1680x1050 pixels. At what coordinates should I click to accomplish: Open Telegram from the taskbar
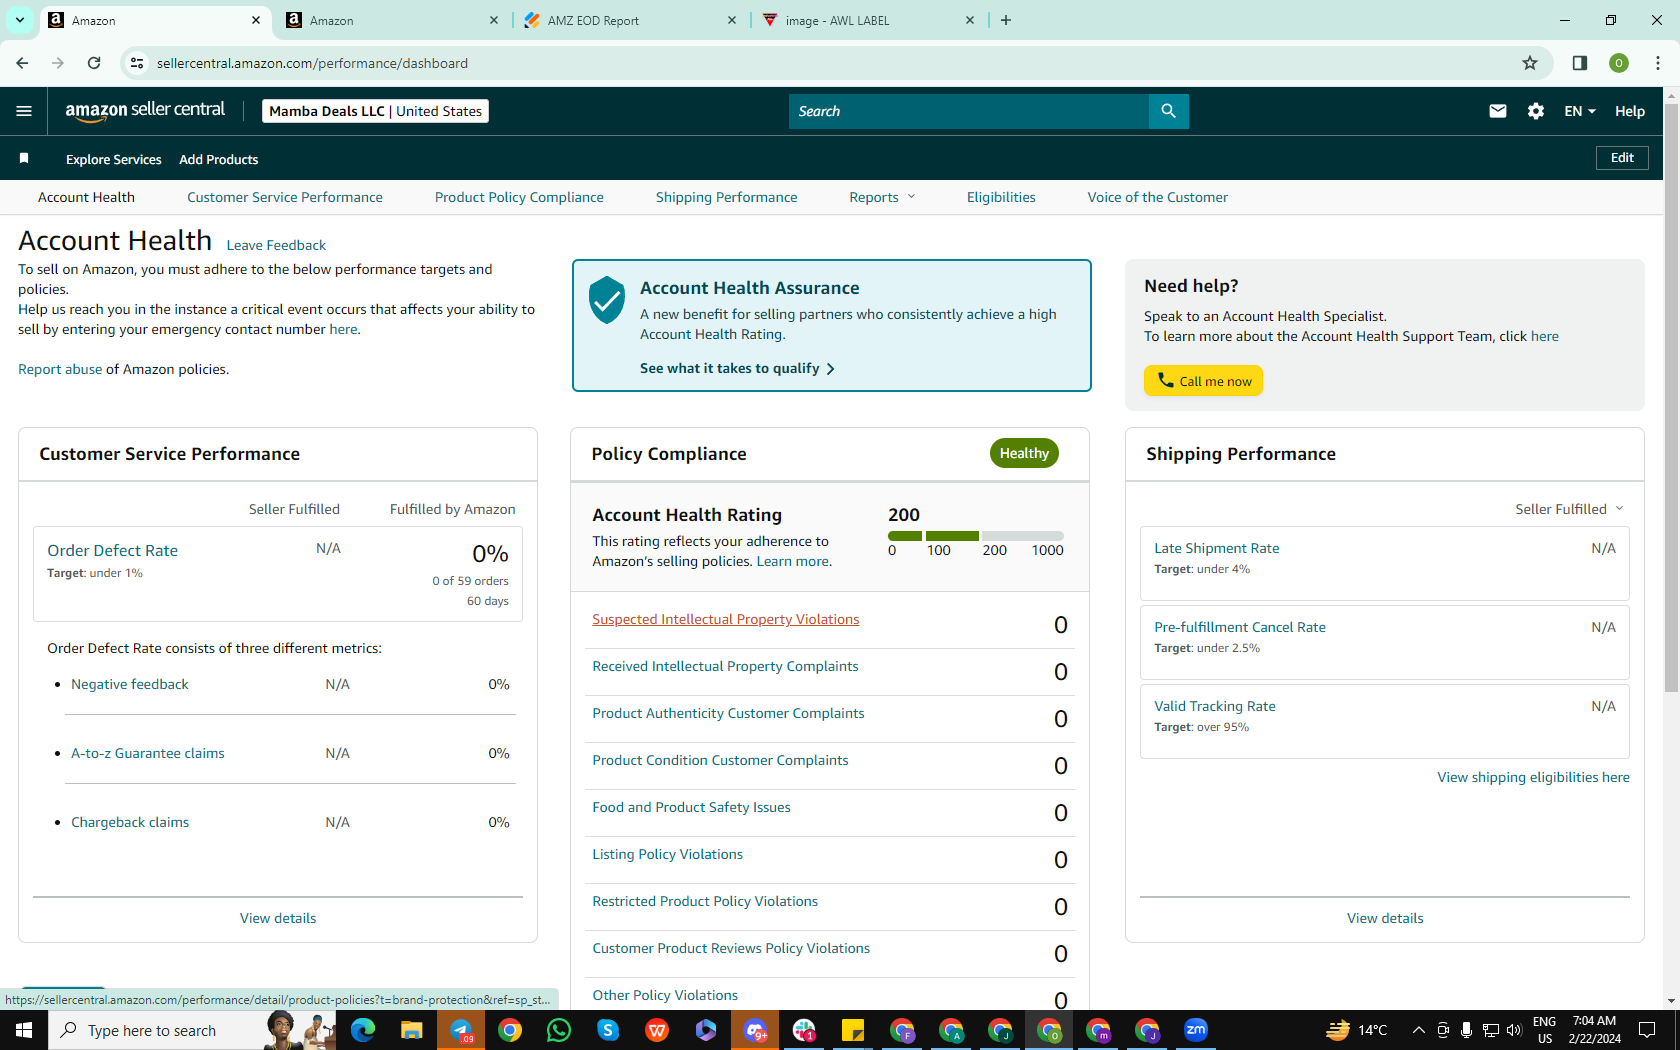pyautogui.click(x=461, y=1030)
